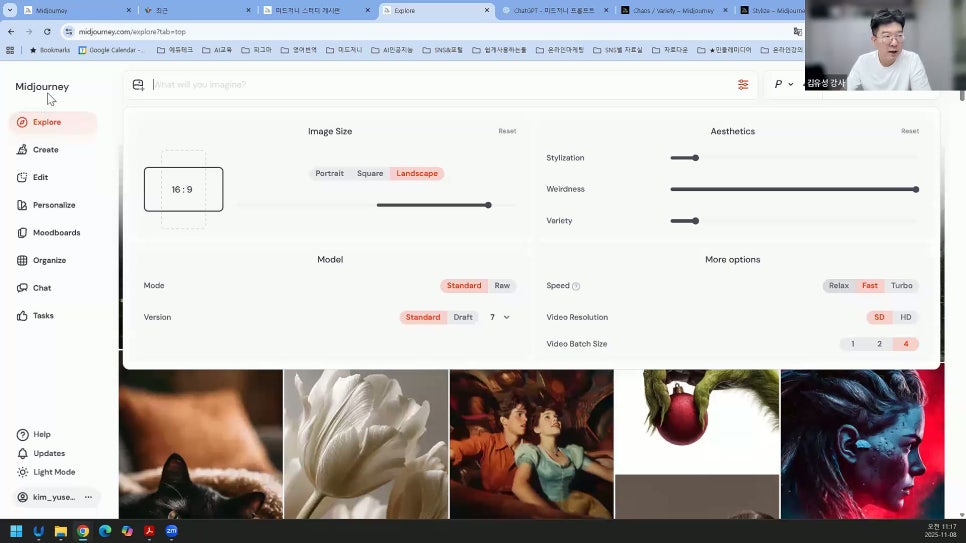
Task: Open the Moodboards section icon
Action: coord(22,233)
